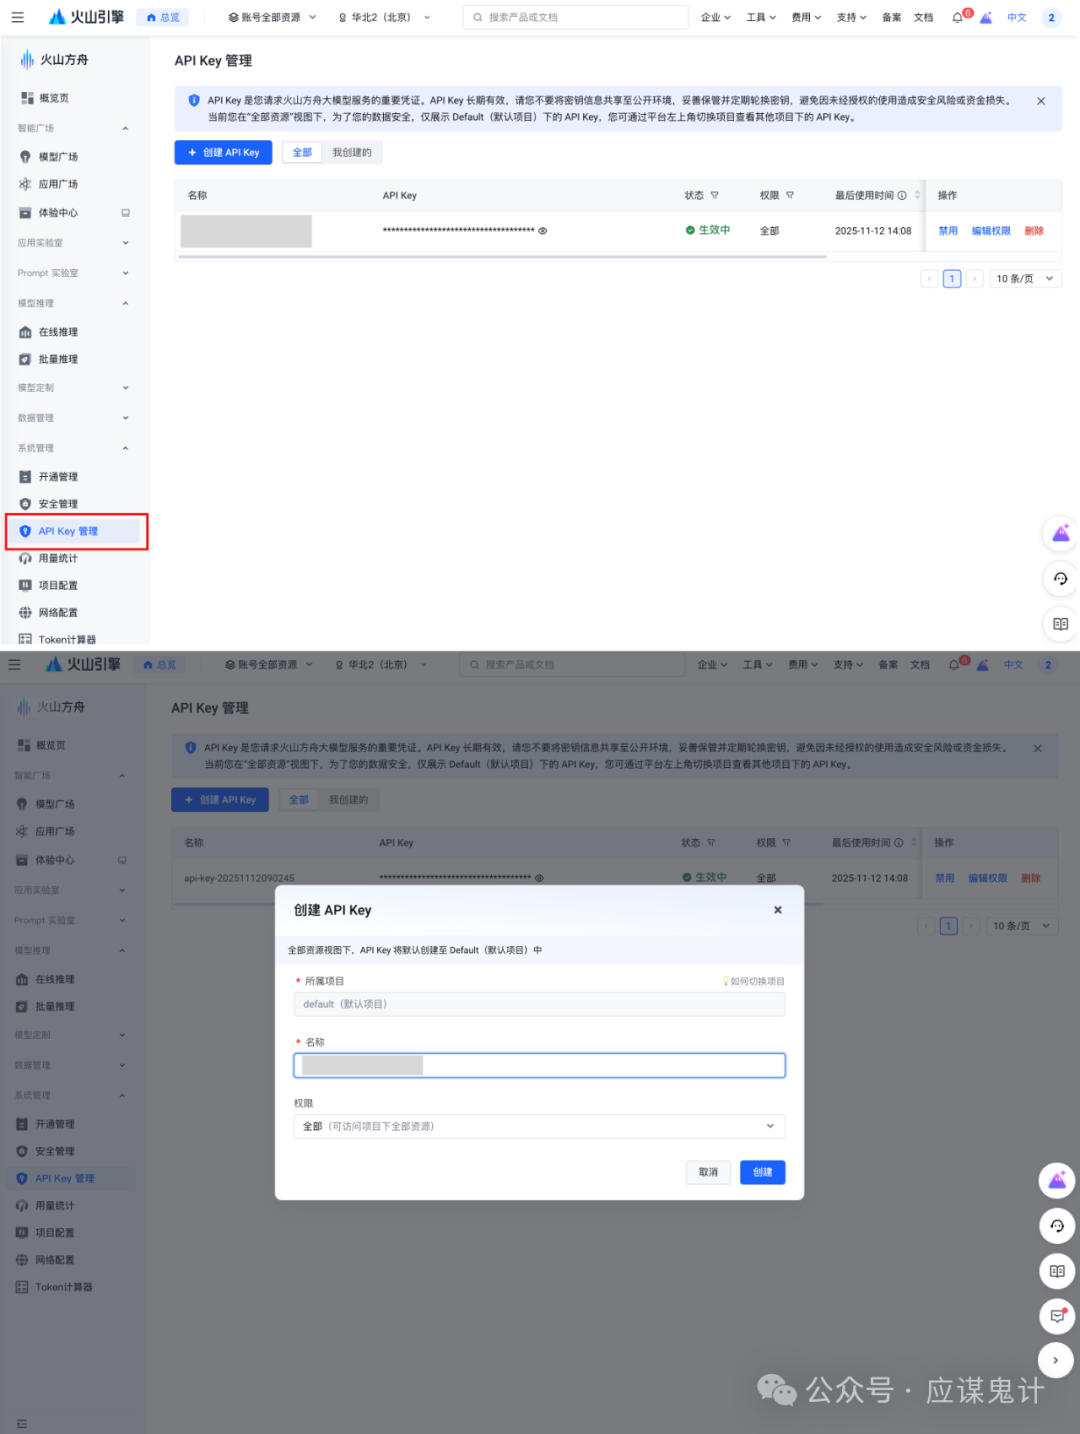Viewport: 1080px width, 1434px height.
Task: Launch the AI assistant floating icon
Action: (x=1058, y=534)
